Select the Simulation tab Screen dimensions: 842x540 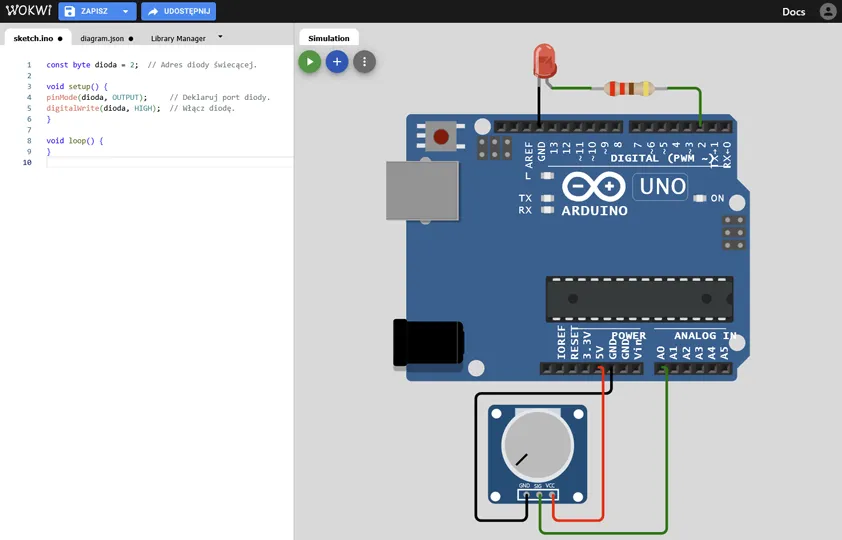coord(329,38)
